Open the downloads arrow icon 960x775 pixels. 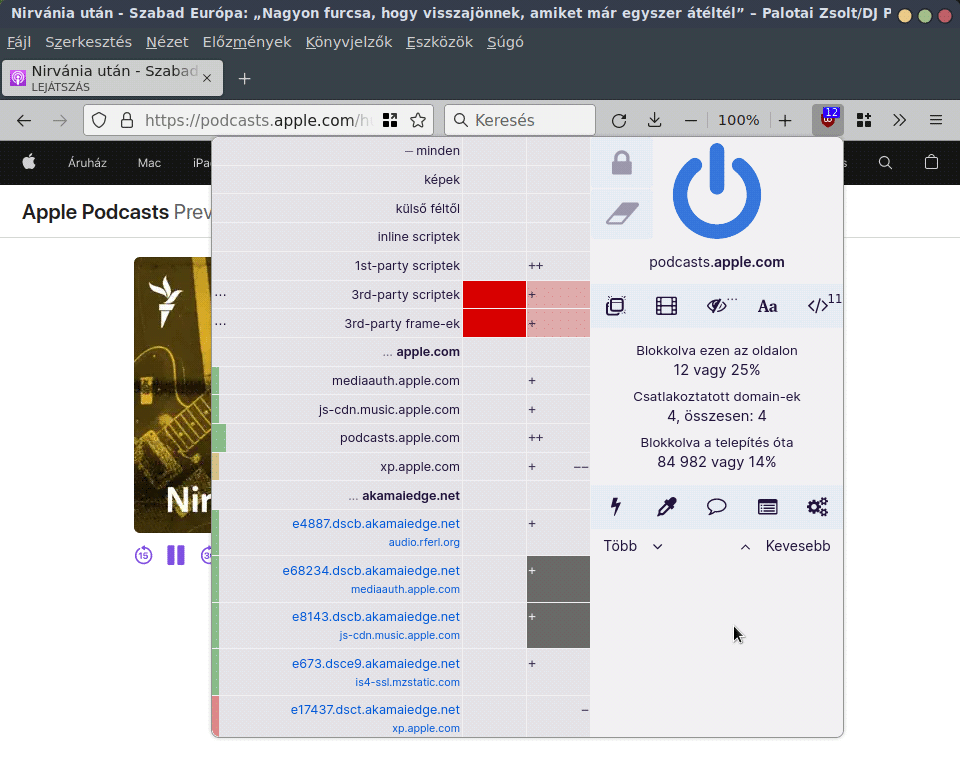click(x=654, y=120)
